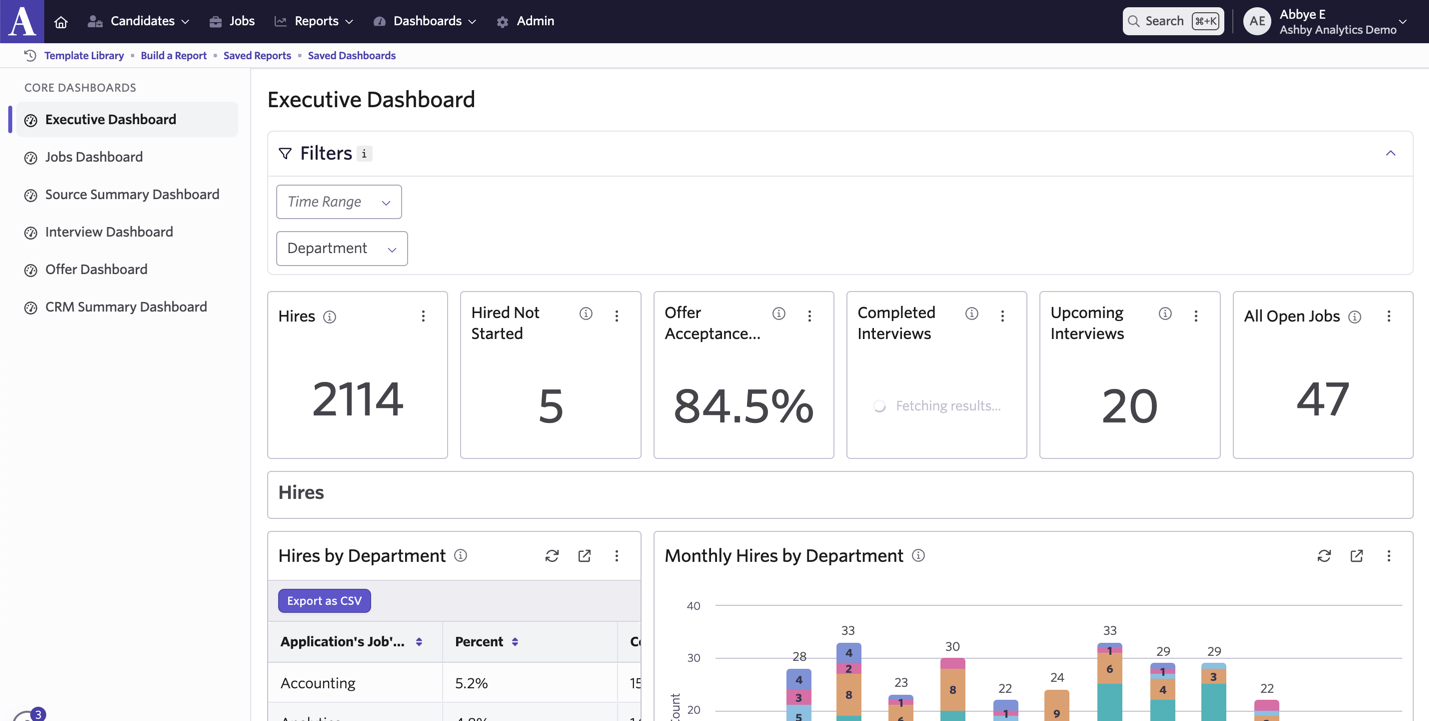Select Source Summary Dashboard in sidebar
The height and width of the screenshot is (721, 1429).
[x=127, y=195]
